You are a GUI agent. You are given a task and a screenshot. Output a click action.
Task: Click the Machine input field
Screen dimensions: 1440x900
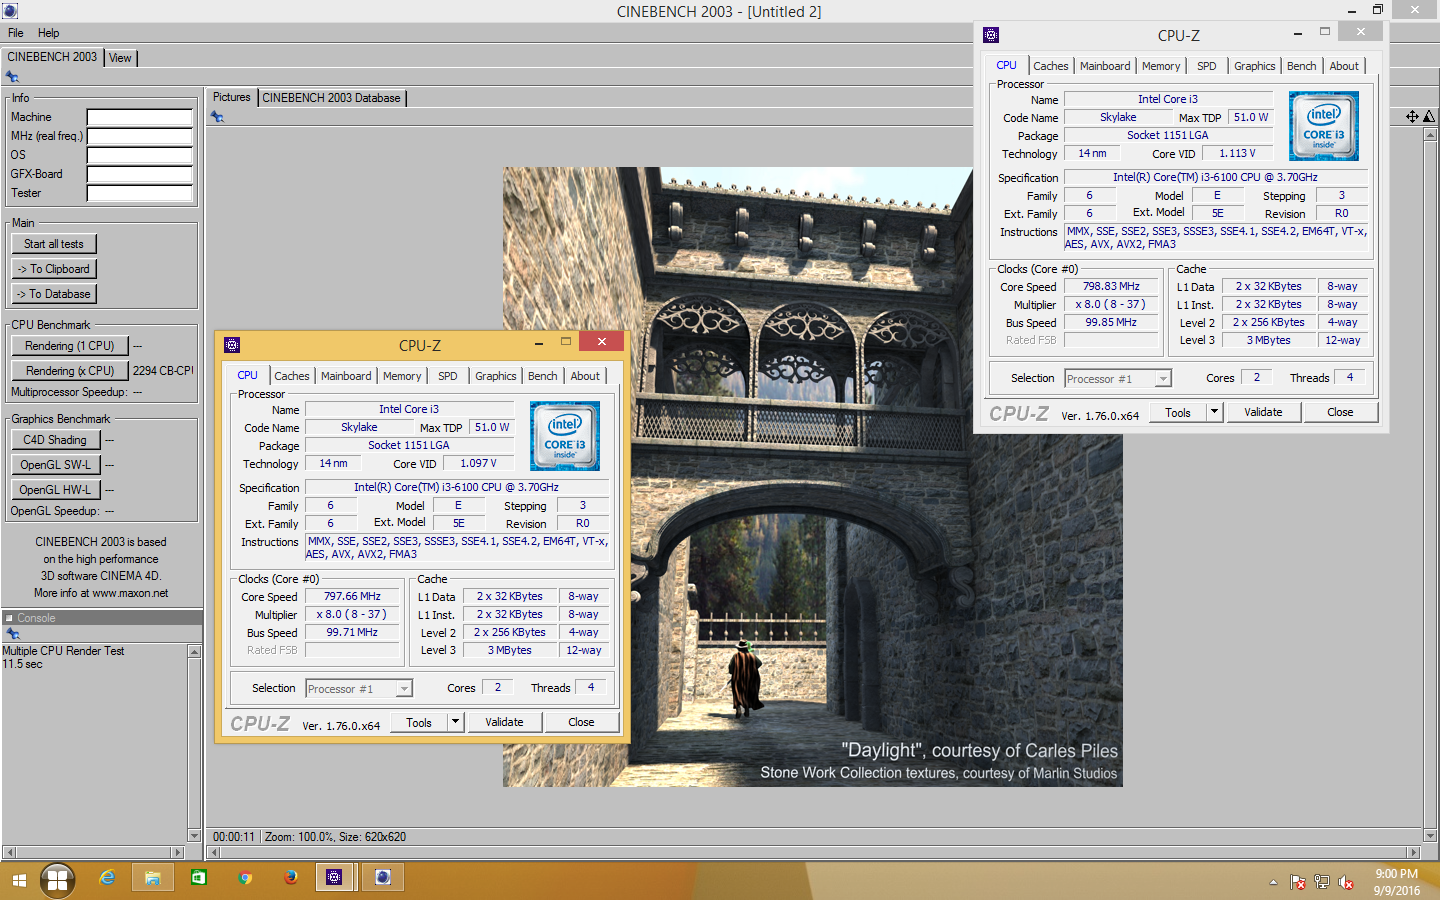click(x=139, y=117)
